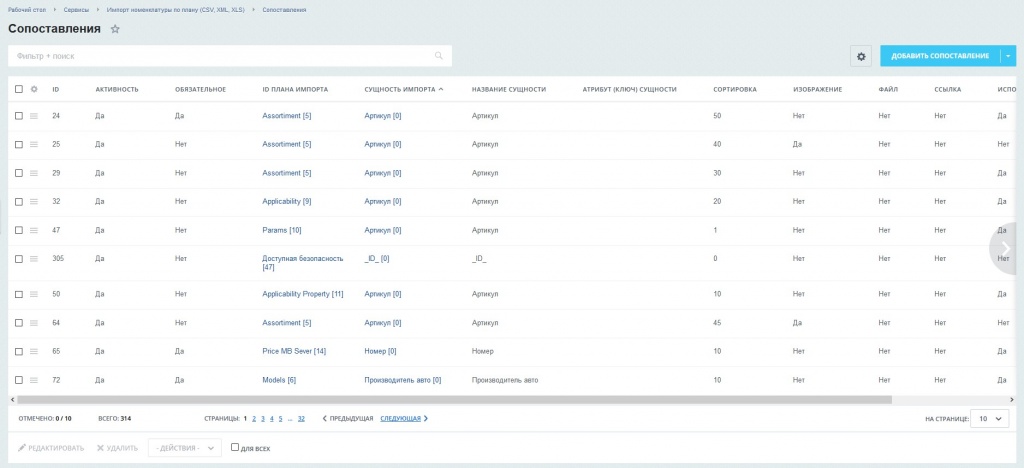Sort by ID column header
Image resolution: width=1024 pixels, height=468 pixels.
tap(56, 89)
